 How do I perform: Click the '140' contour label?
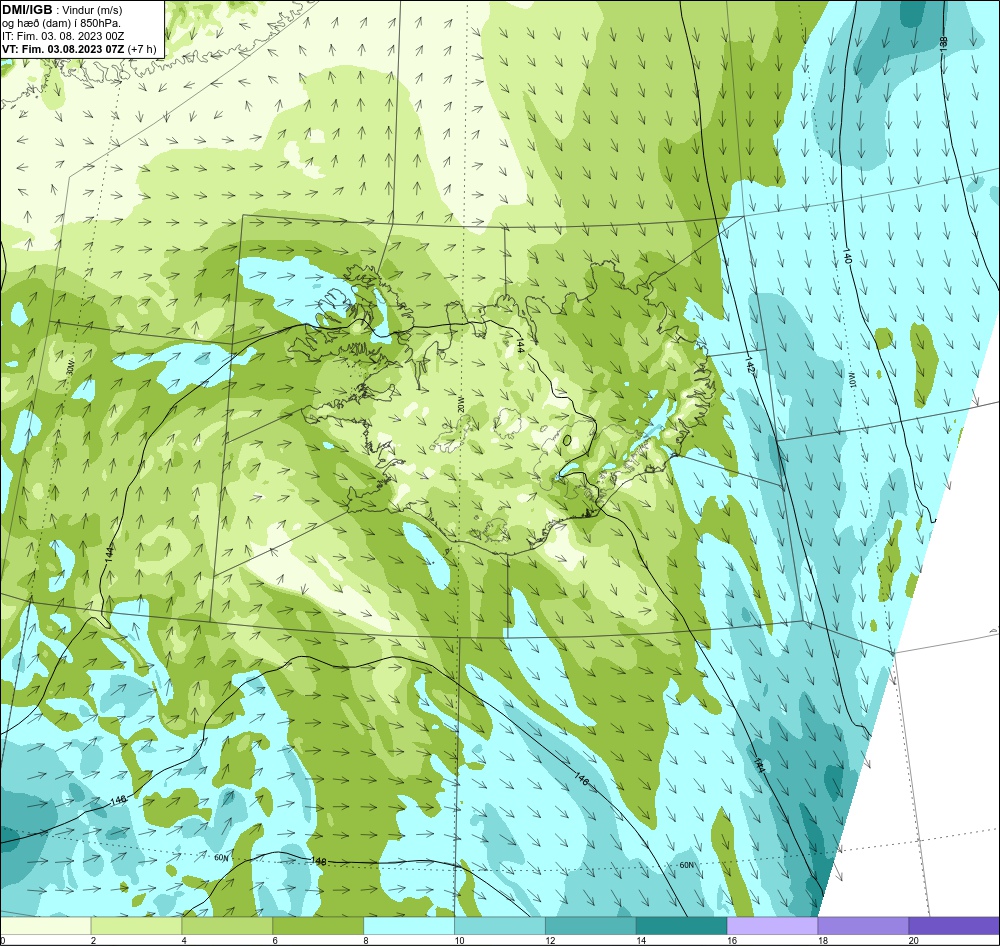[848, 256]
